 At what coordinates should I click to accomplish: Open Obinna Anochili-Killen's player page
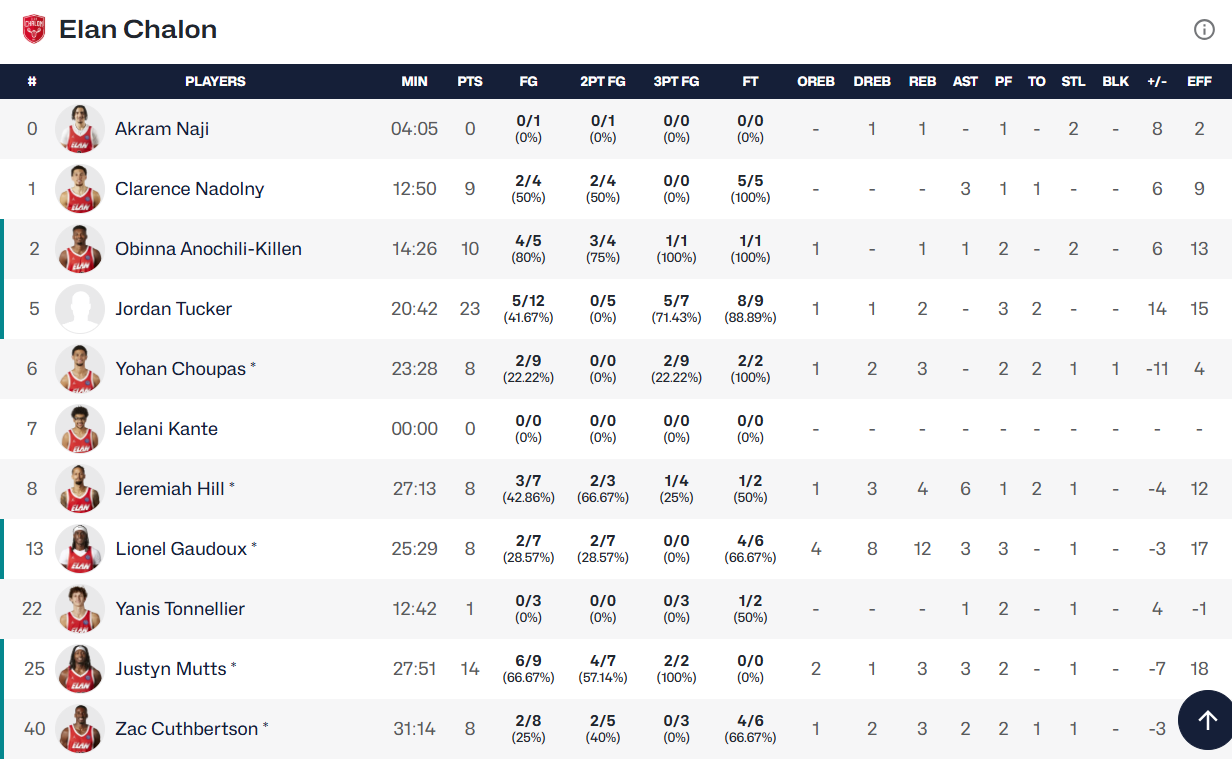(208, 249)
